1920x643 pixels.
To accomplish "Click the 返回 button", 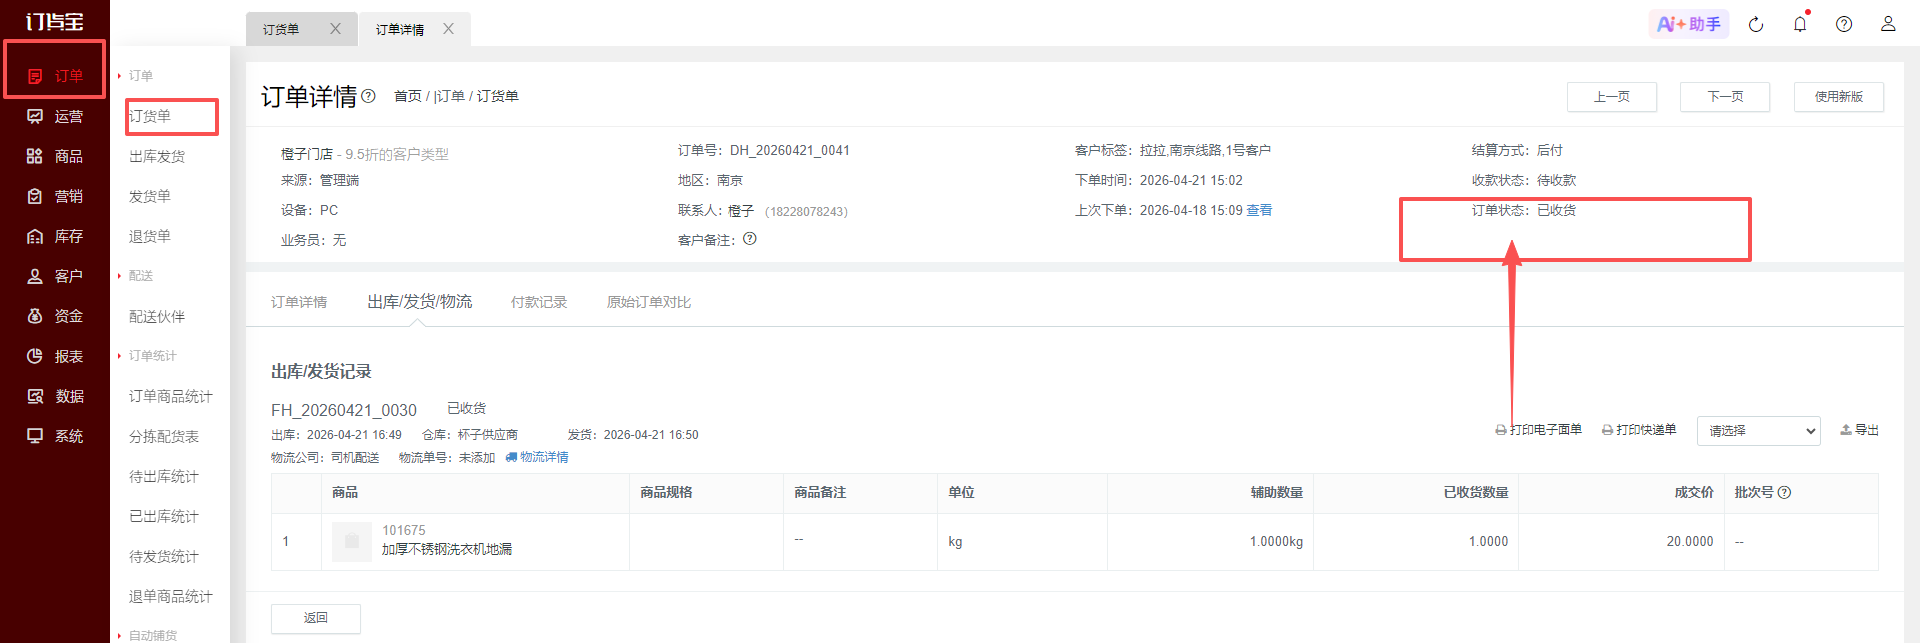I will (x=316, y=618).
